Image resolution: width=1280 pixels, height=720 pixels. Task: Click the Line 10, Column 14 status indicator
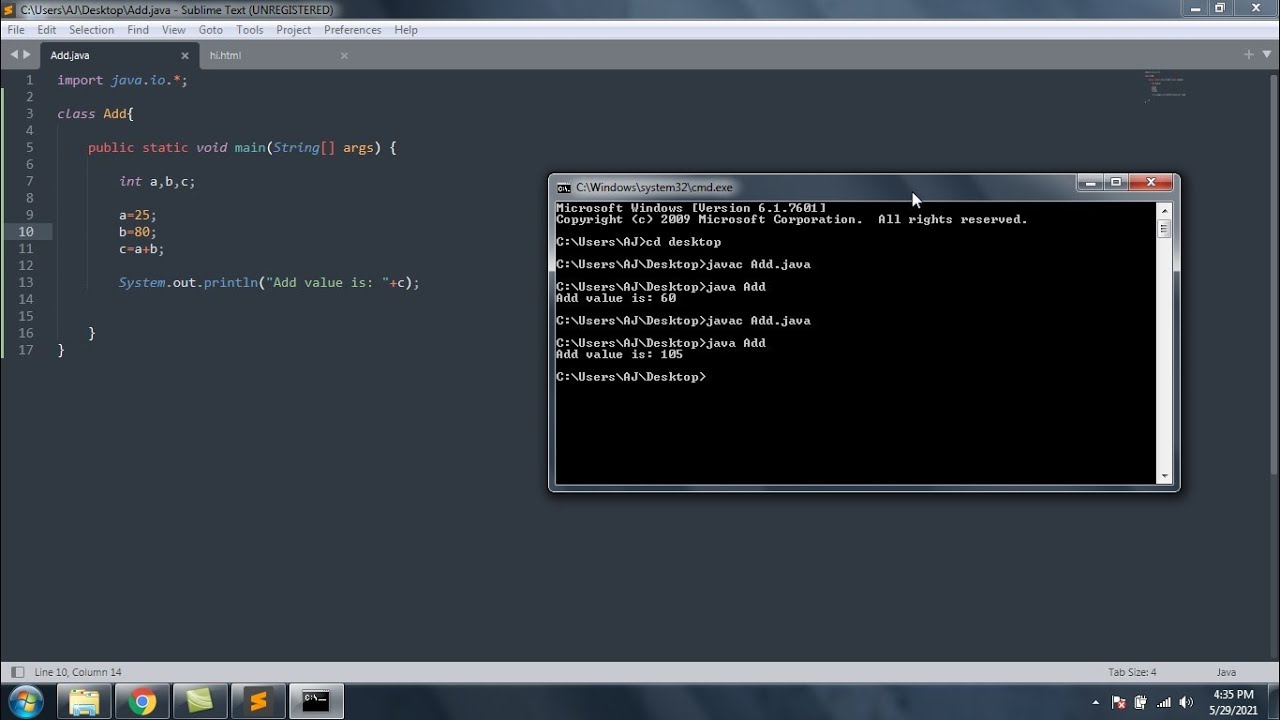pyautogui.click(x=78, y=671)
